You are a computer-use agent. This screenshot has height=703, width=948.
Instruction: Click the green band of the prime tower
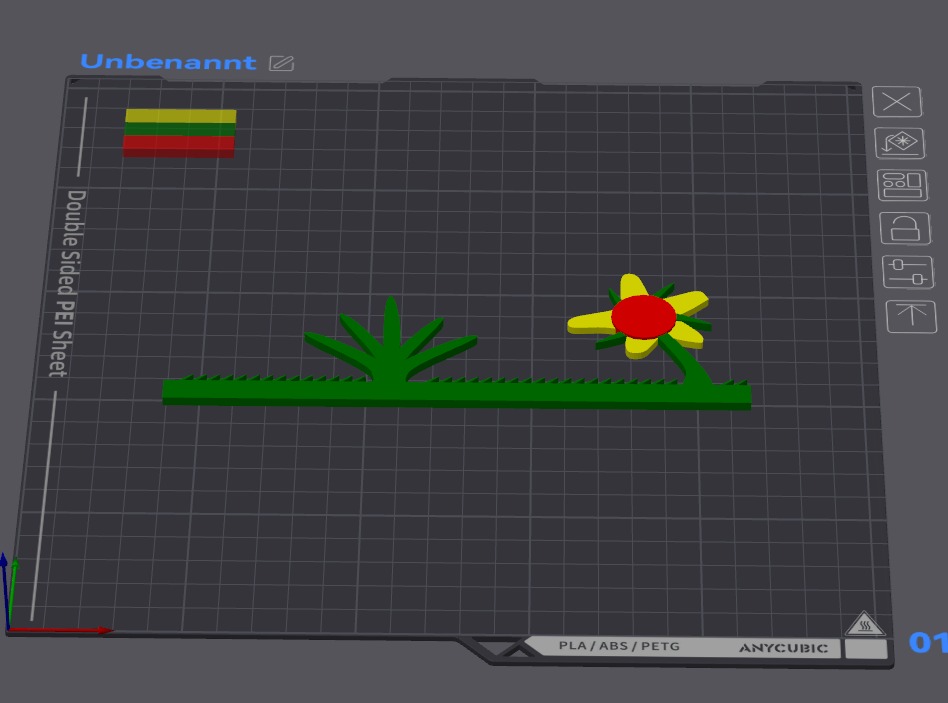(180, 129)
